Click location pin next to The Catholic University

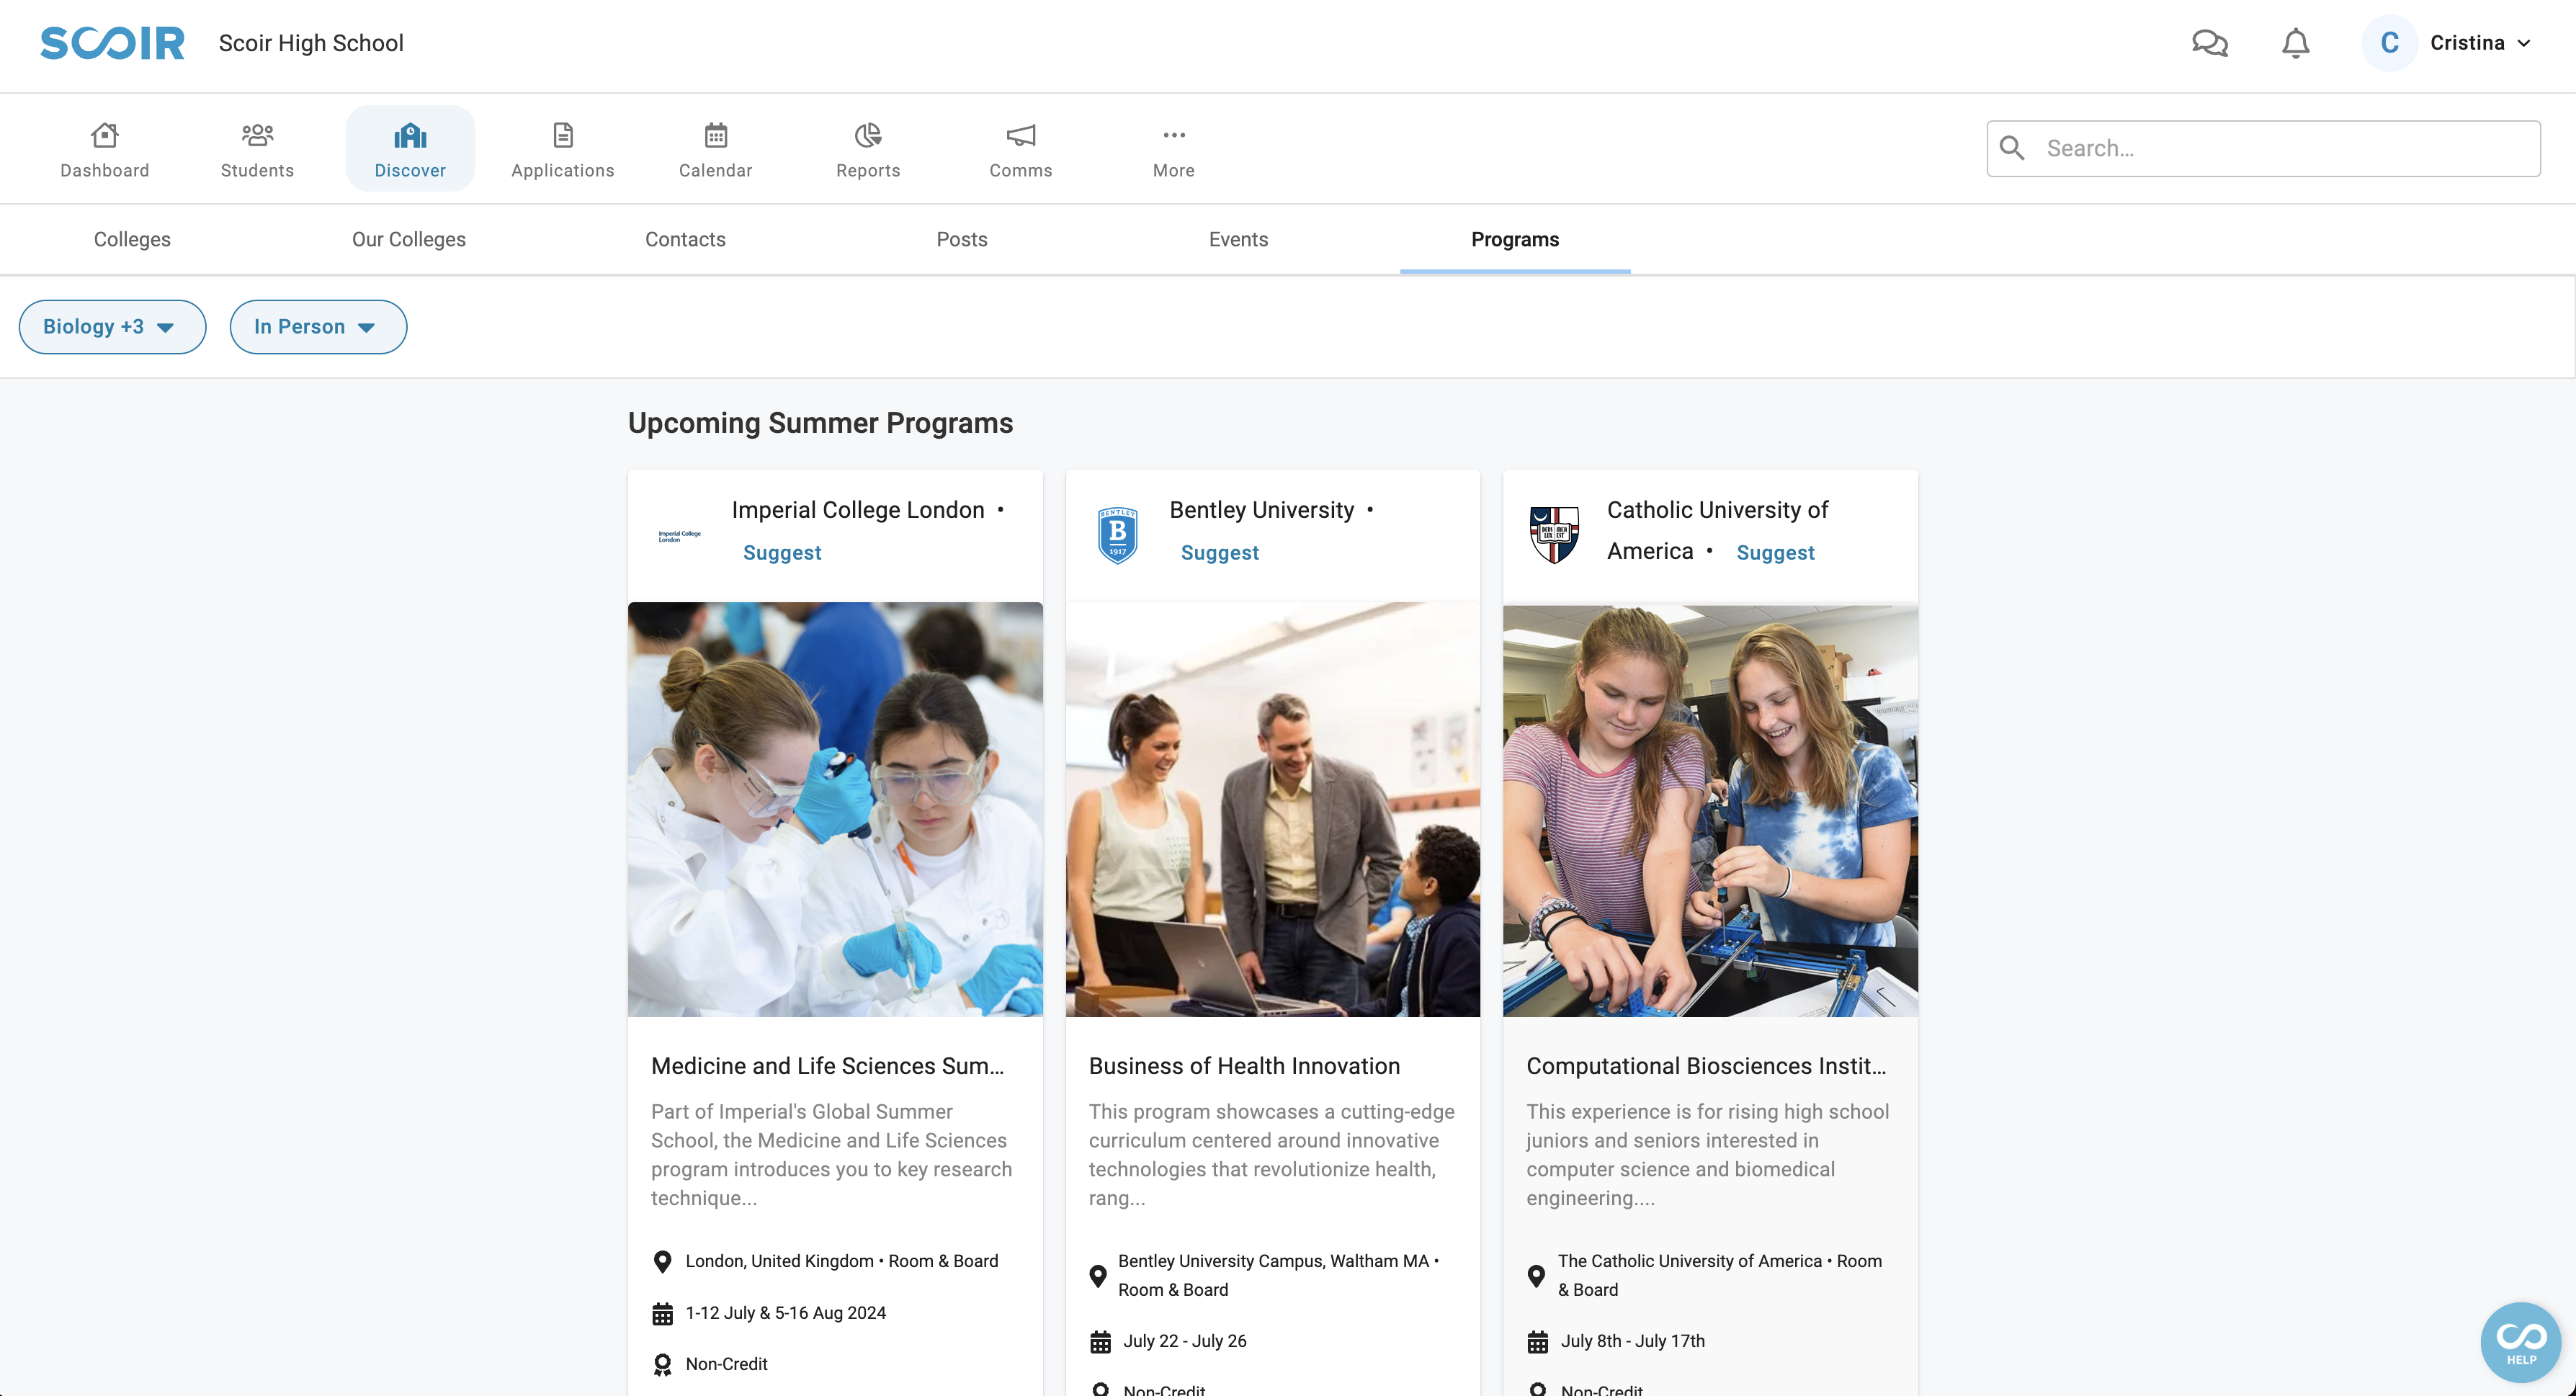(1536, 1276)
